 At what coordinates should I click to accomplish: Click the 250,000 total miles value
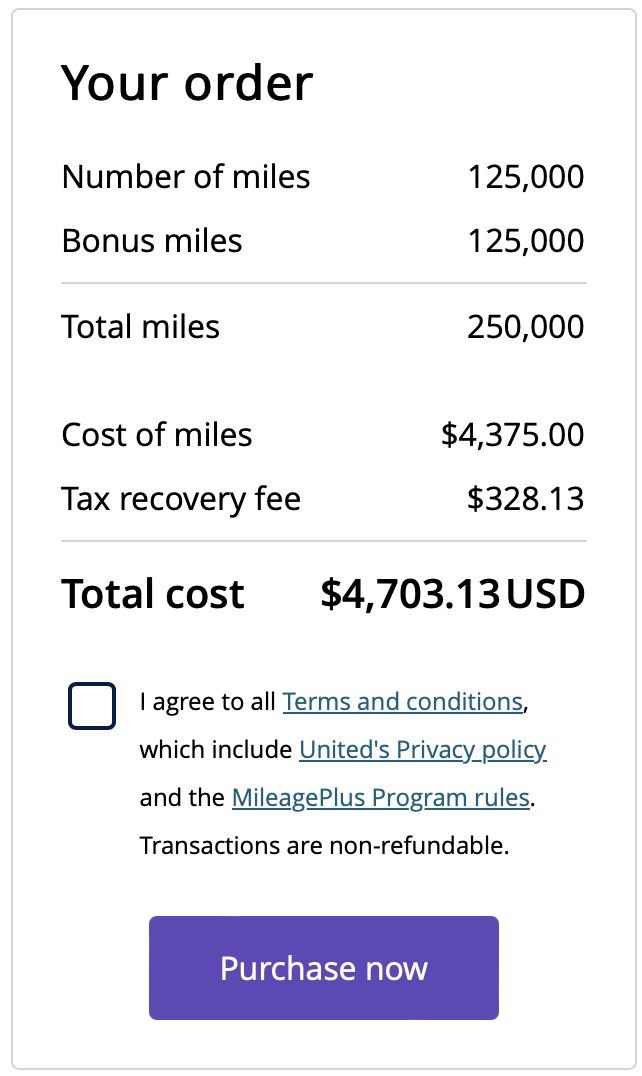click(525, 327)
